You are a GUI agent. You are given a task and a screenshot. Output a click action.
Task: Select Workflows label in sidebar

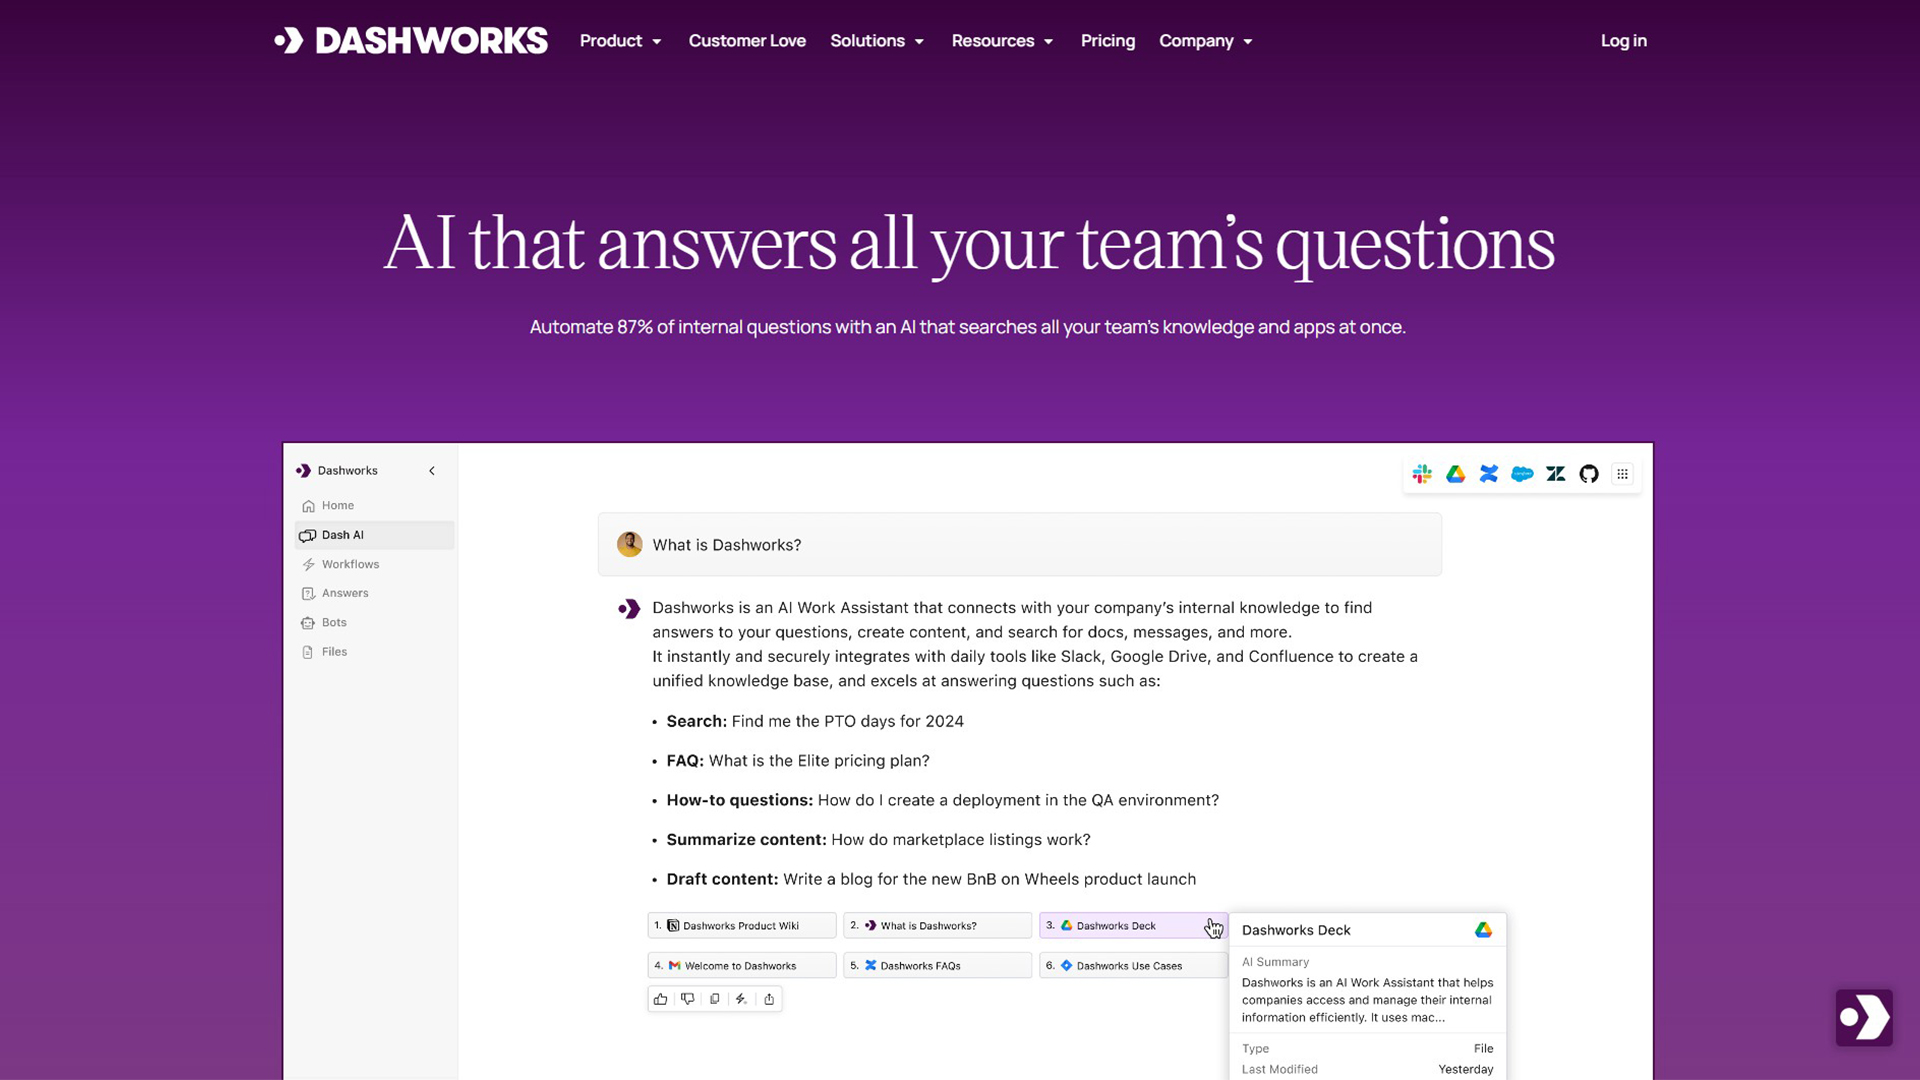pyautogui.click(x=350, y=565)
